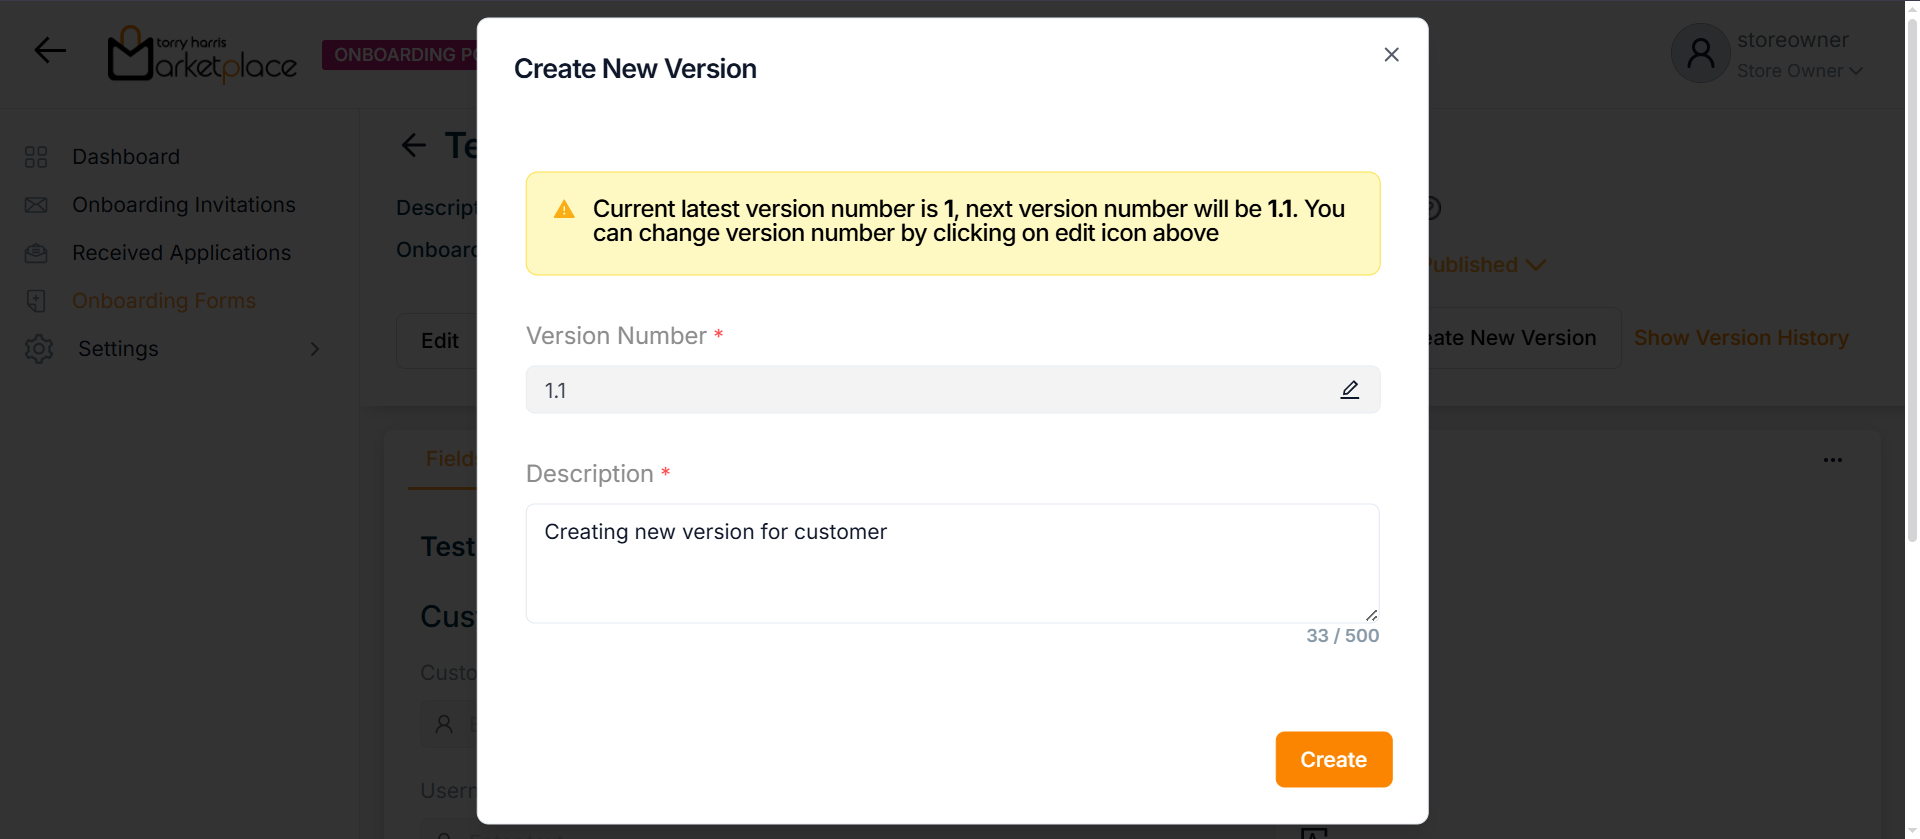Viewport: 1920px width, 839px height.
Task: Click the orange Create button
Action: 1333,759
